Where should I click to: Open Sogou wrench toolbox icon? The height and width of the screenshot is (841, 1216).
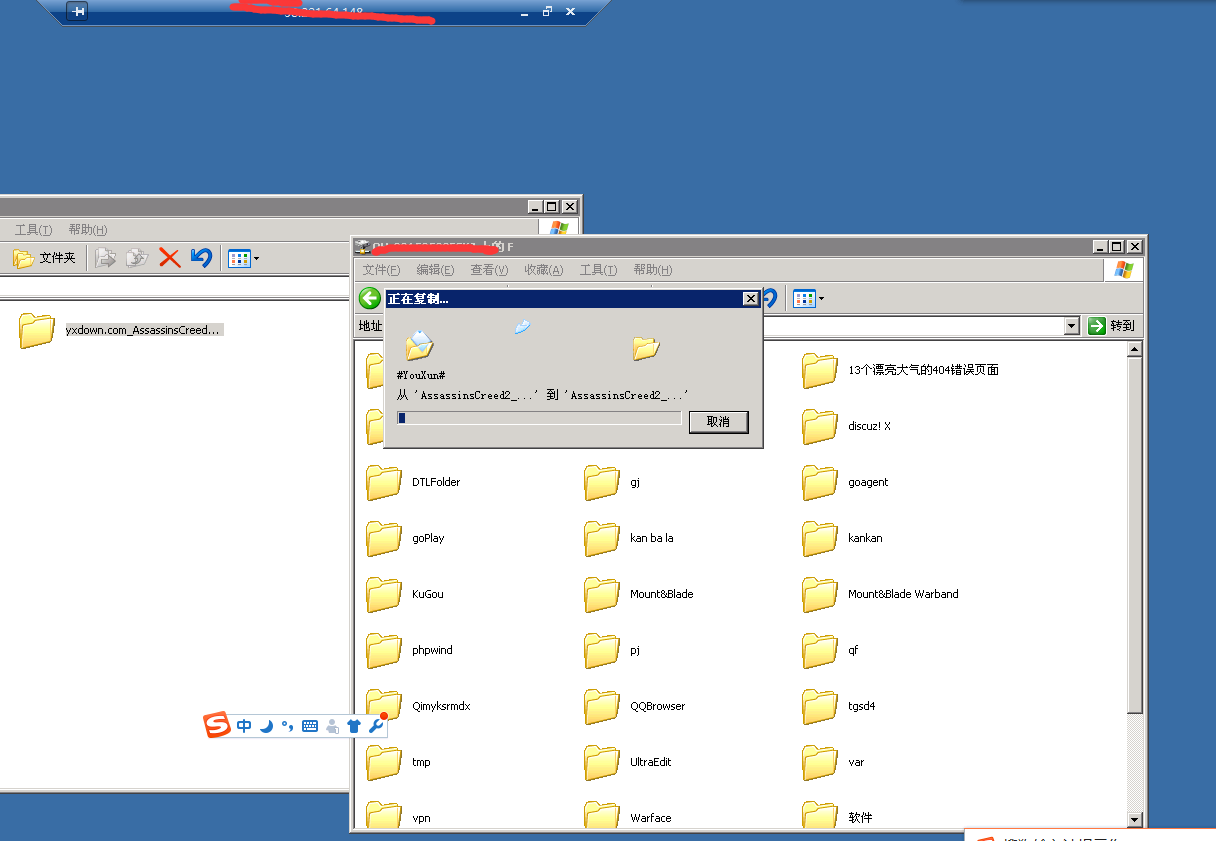pos(376,725)
